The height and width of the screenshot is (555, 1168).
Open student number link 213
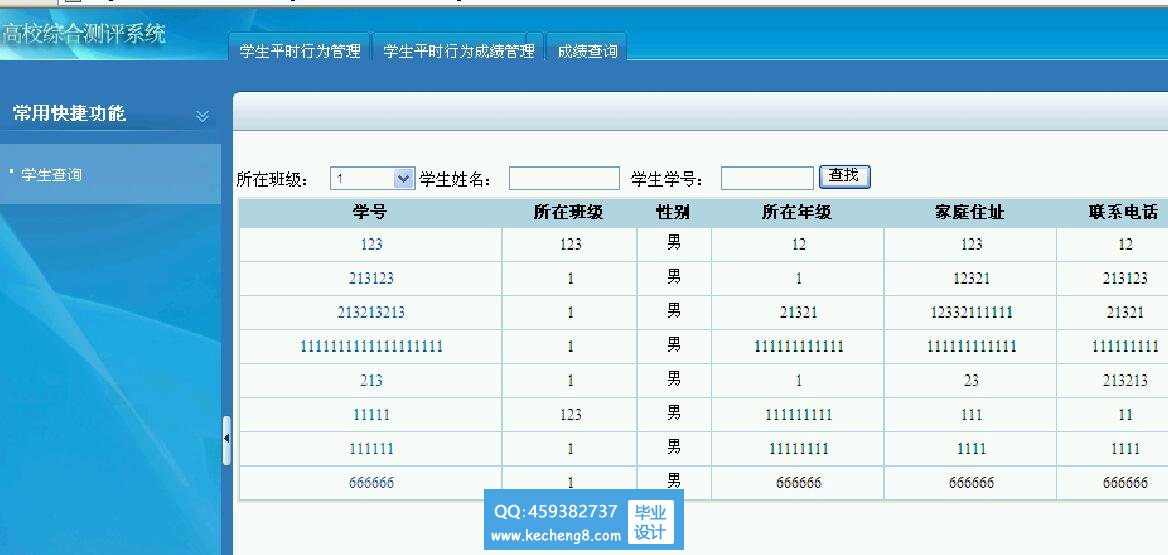pos(371,381)
